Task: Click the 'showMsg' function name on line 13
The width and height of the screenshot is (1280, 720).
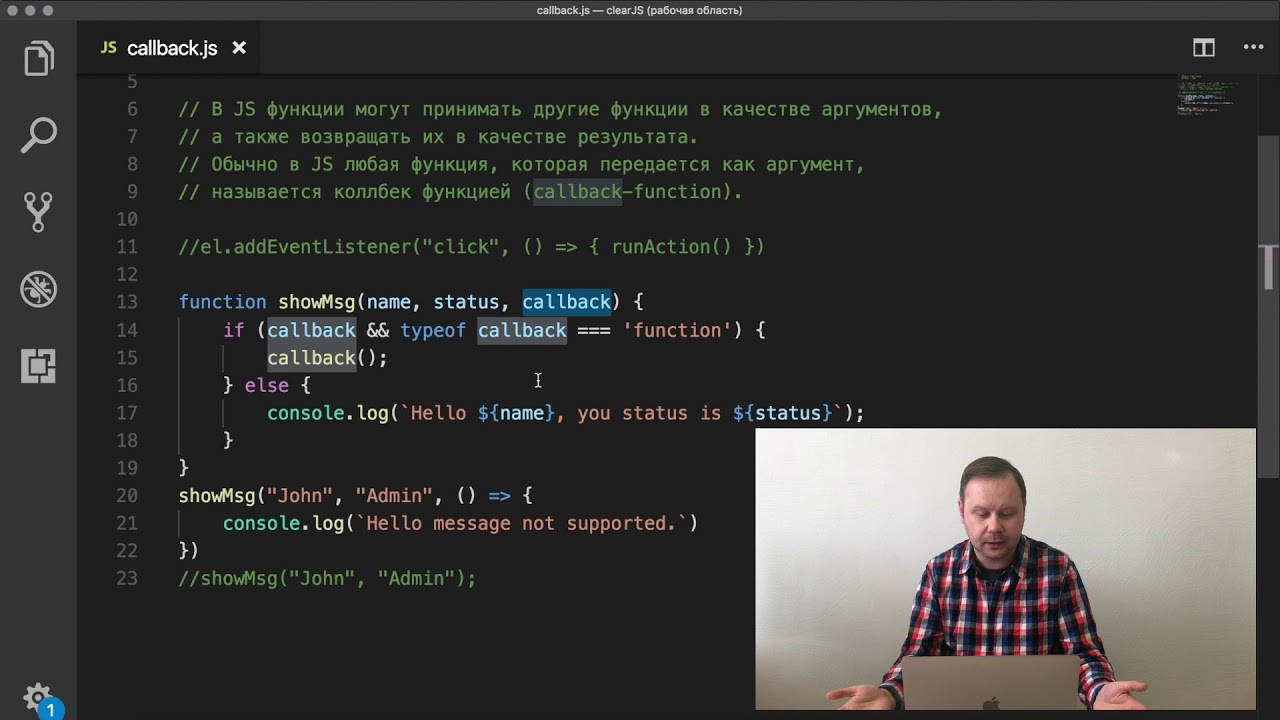Action: pos(316,302)
